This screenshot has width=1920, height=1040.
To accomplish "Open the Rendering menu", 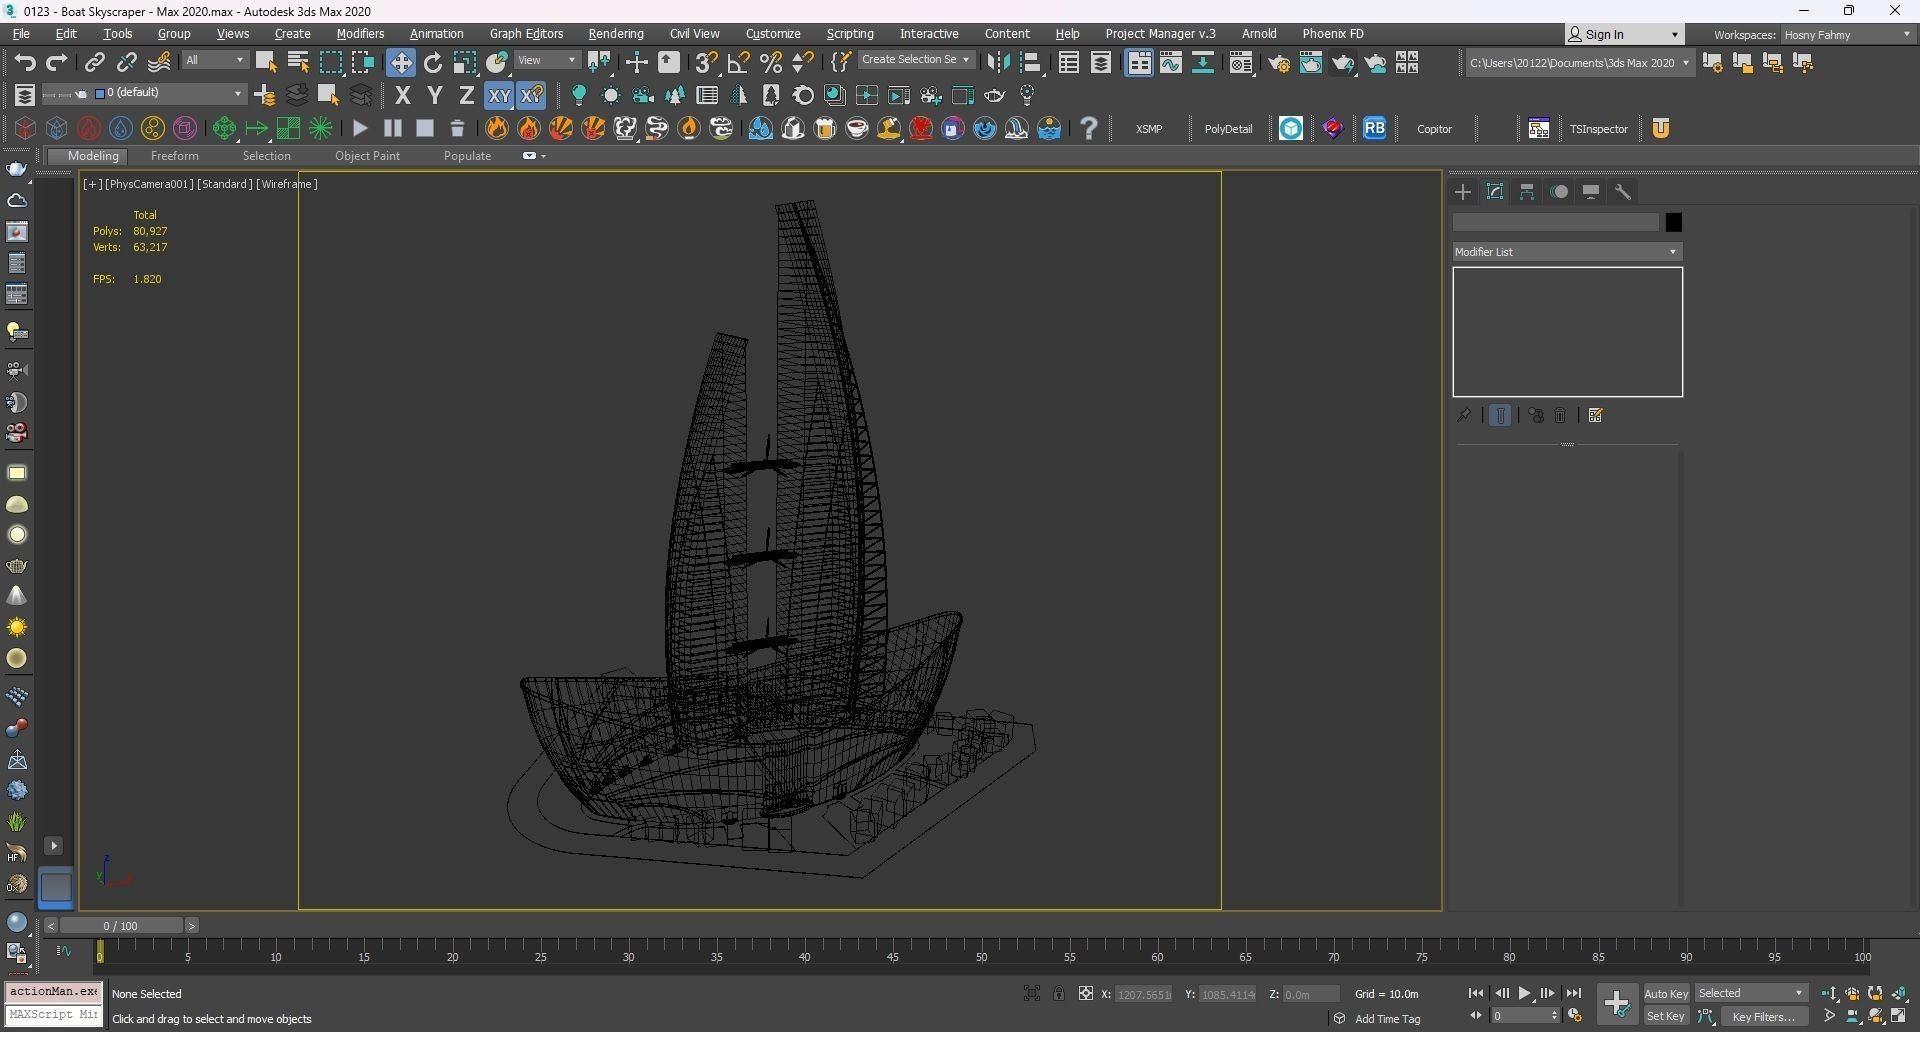I will [616, 34].
